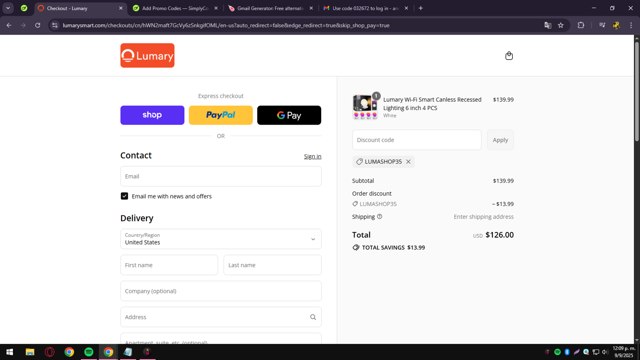The image size is (640, 360).
Task: Pay with Google Pay button
Action: pyautogui.click(x=289, y=115)
